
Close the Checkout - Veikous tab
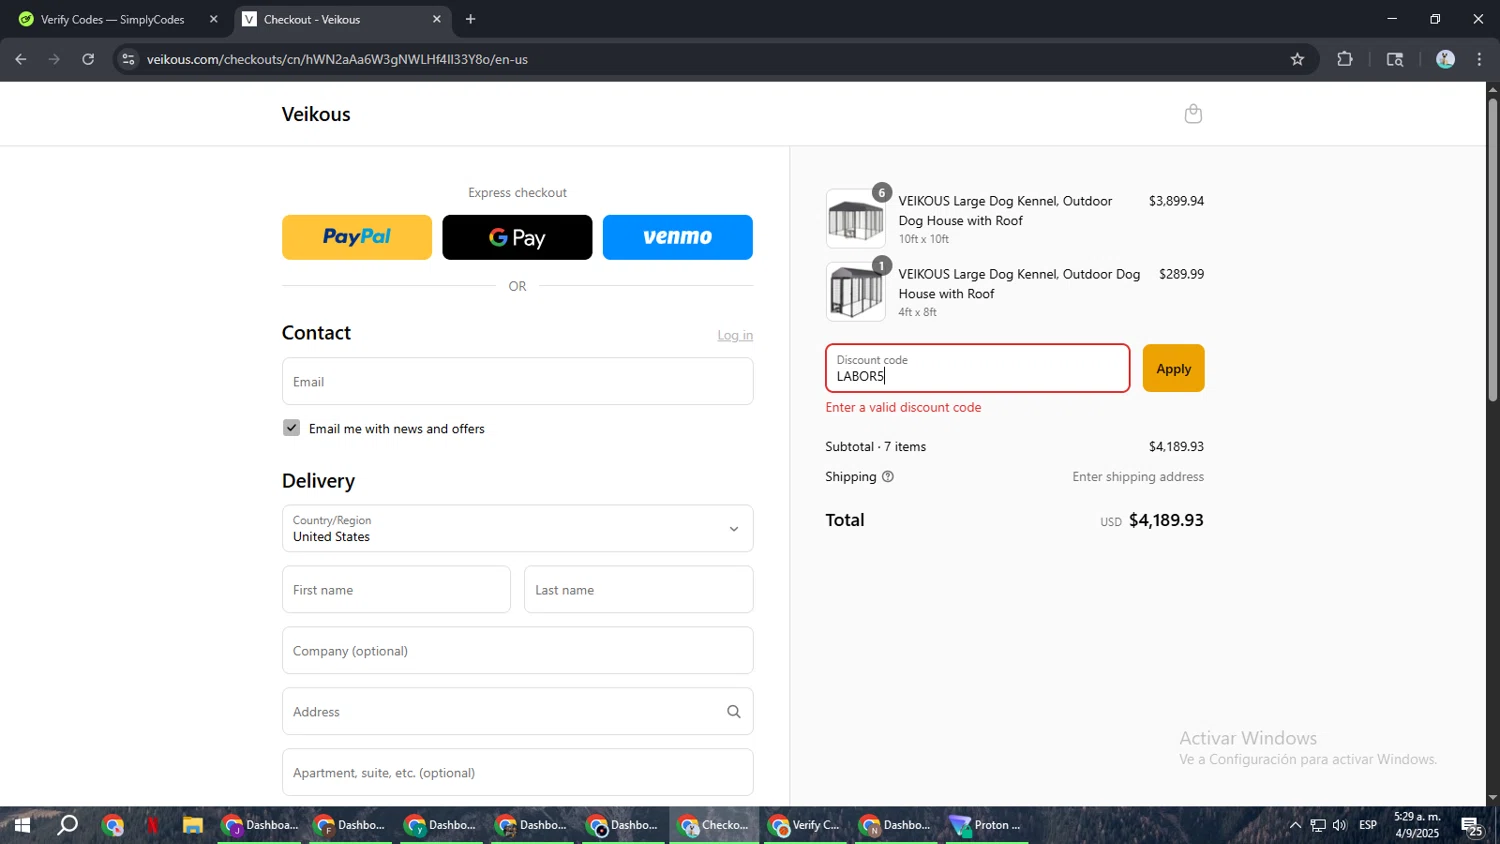pyautogui.click(x=436, y=19)
